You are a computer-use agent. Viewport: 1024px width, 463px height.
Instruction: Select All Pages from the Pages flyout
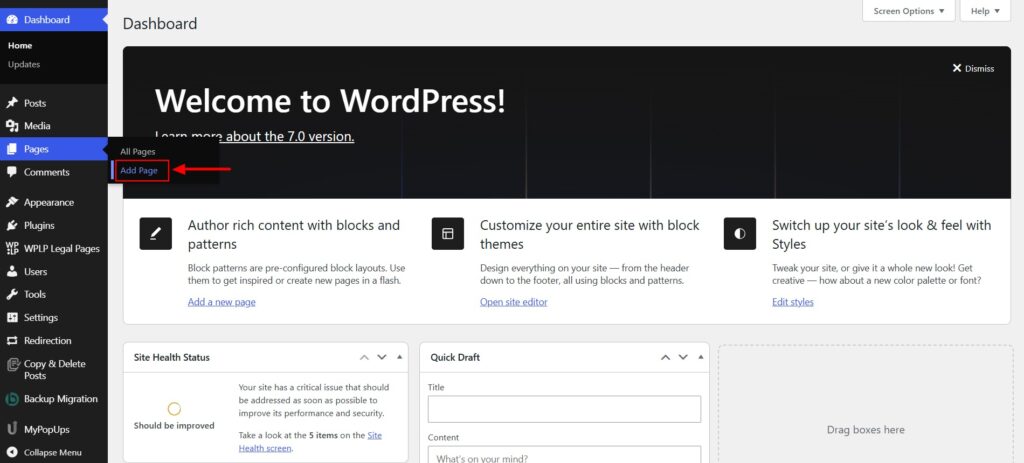138,152
